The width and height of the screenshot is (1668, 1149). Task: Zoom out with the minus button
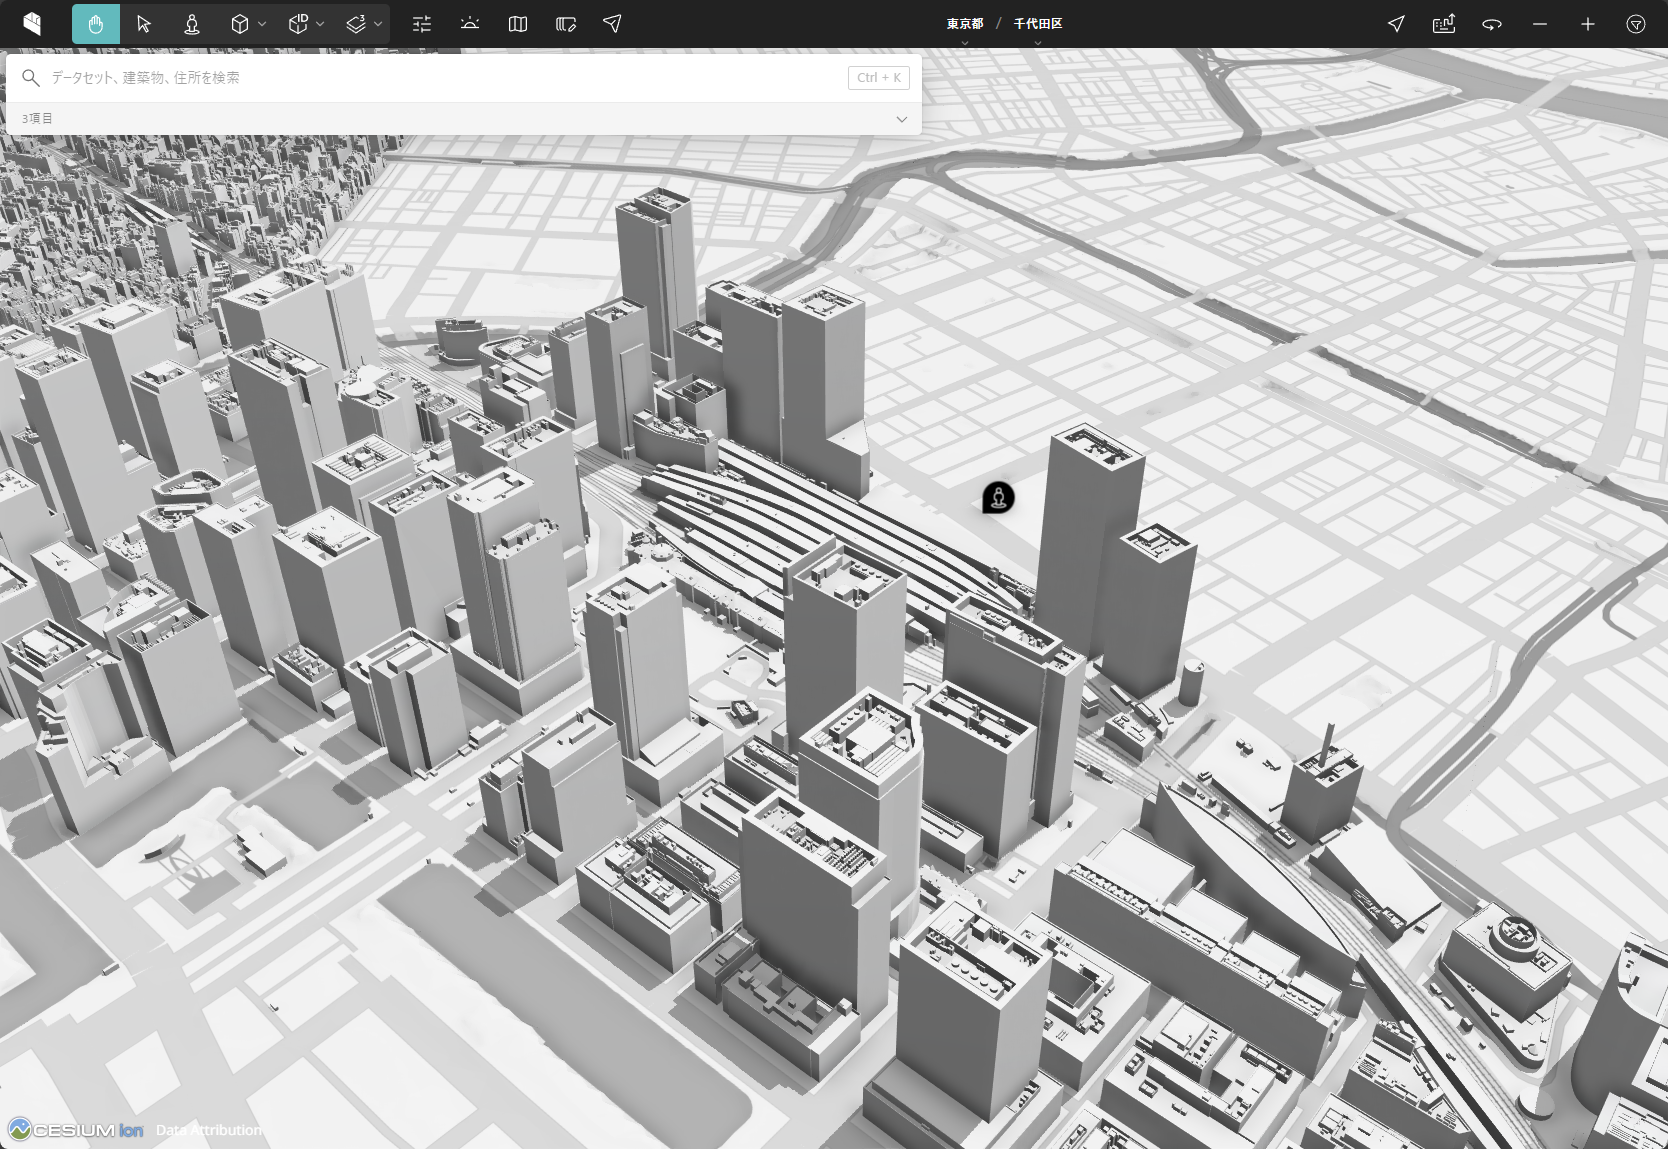pos(1540,24)
